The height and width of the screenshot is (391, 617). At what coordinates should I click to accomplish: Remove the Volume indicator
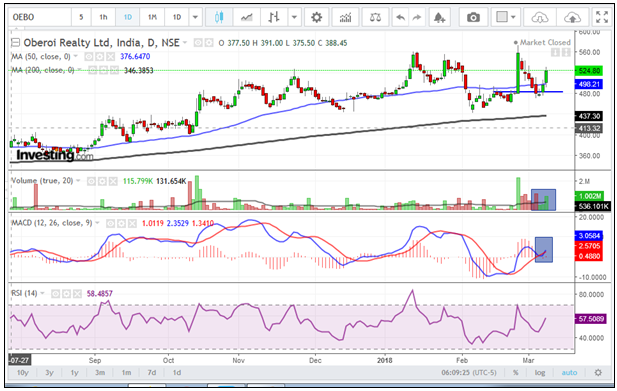113,181
